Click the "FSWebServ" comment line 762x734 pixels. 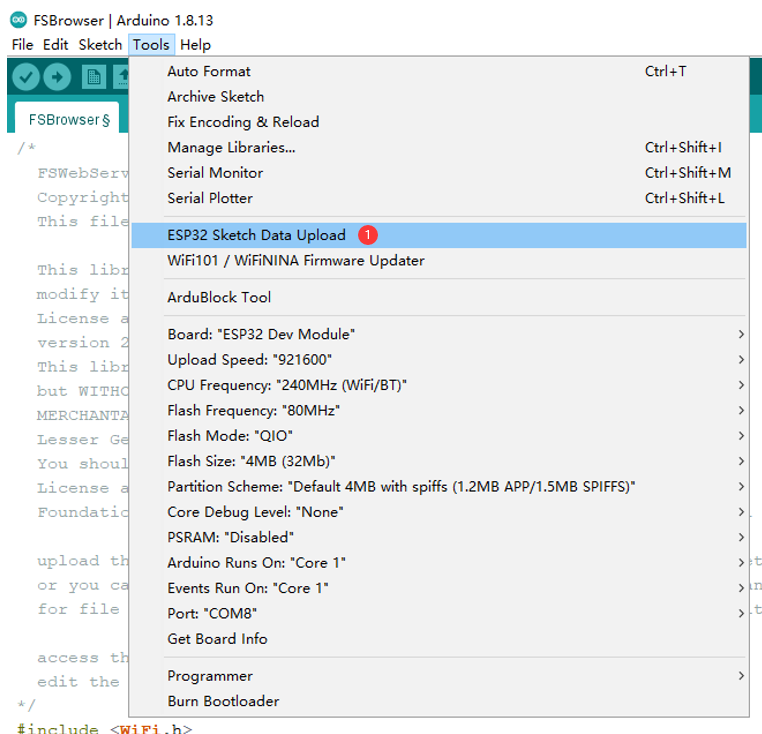click(83, 173)
